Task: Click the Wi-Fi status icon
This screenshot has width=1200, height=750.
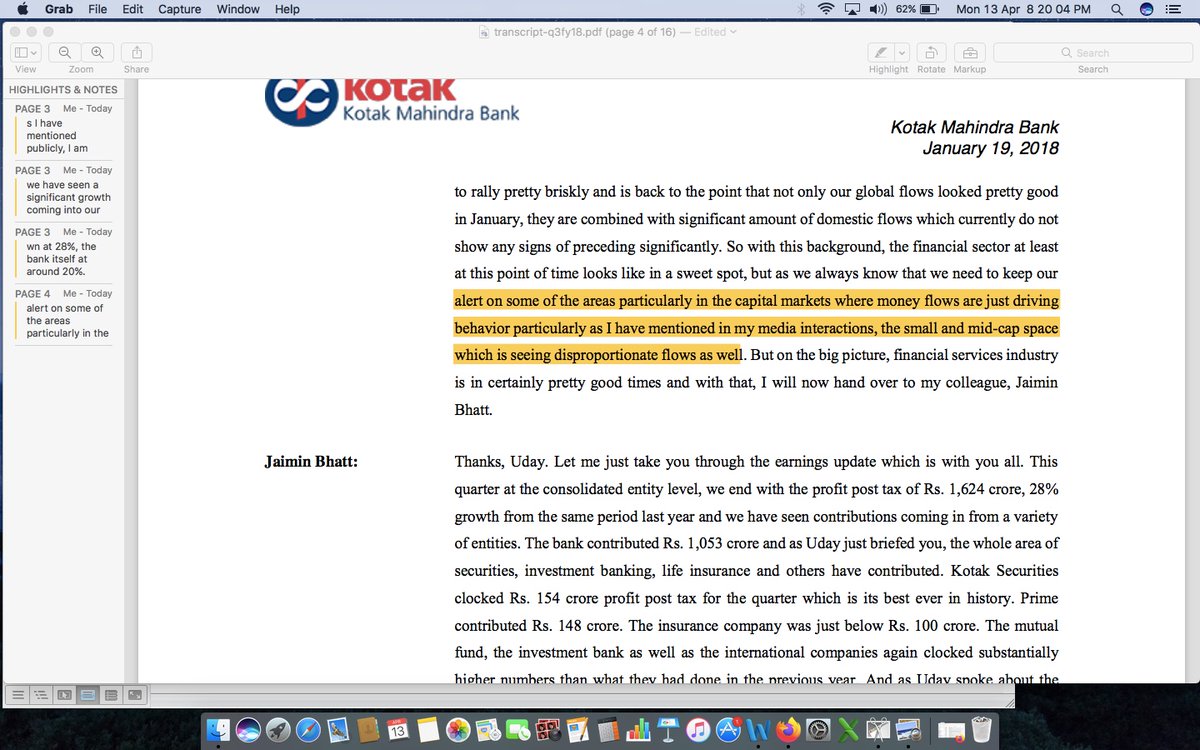Action: [825, 9]
